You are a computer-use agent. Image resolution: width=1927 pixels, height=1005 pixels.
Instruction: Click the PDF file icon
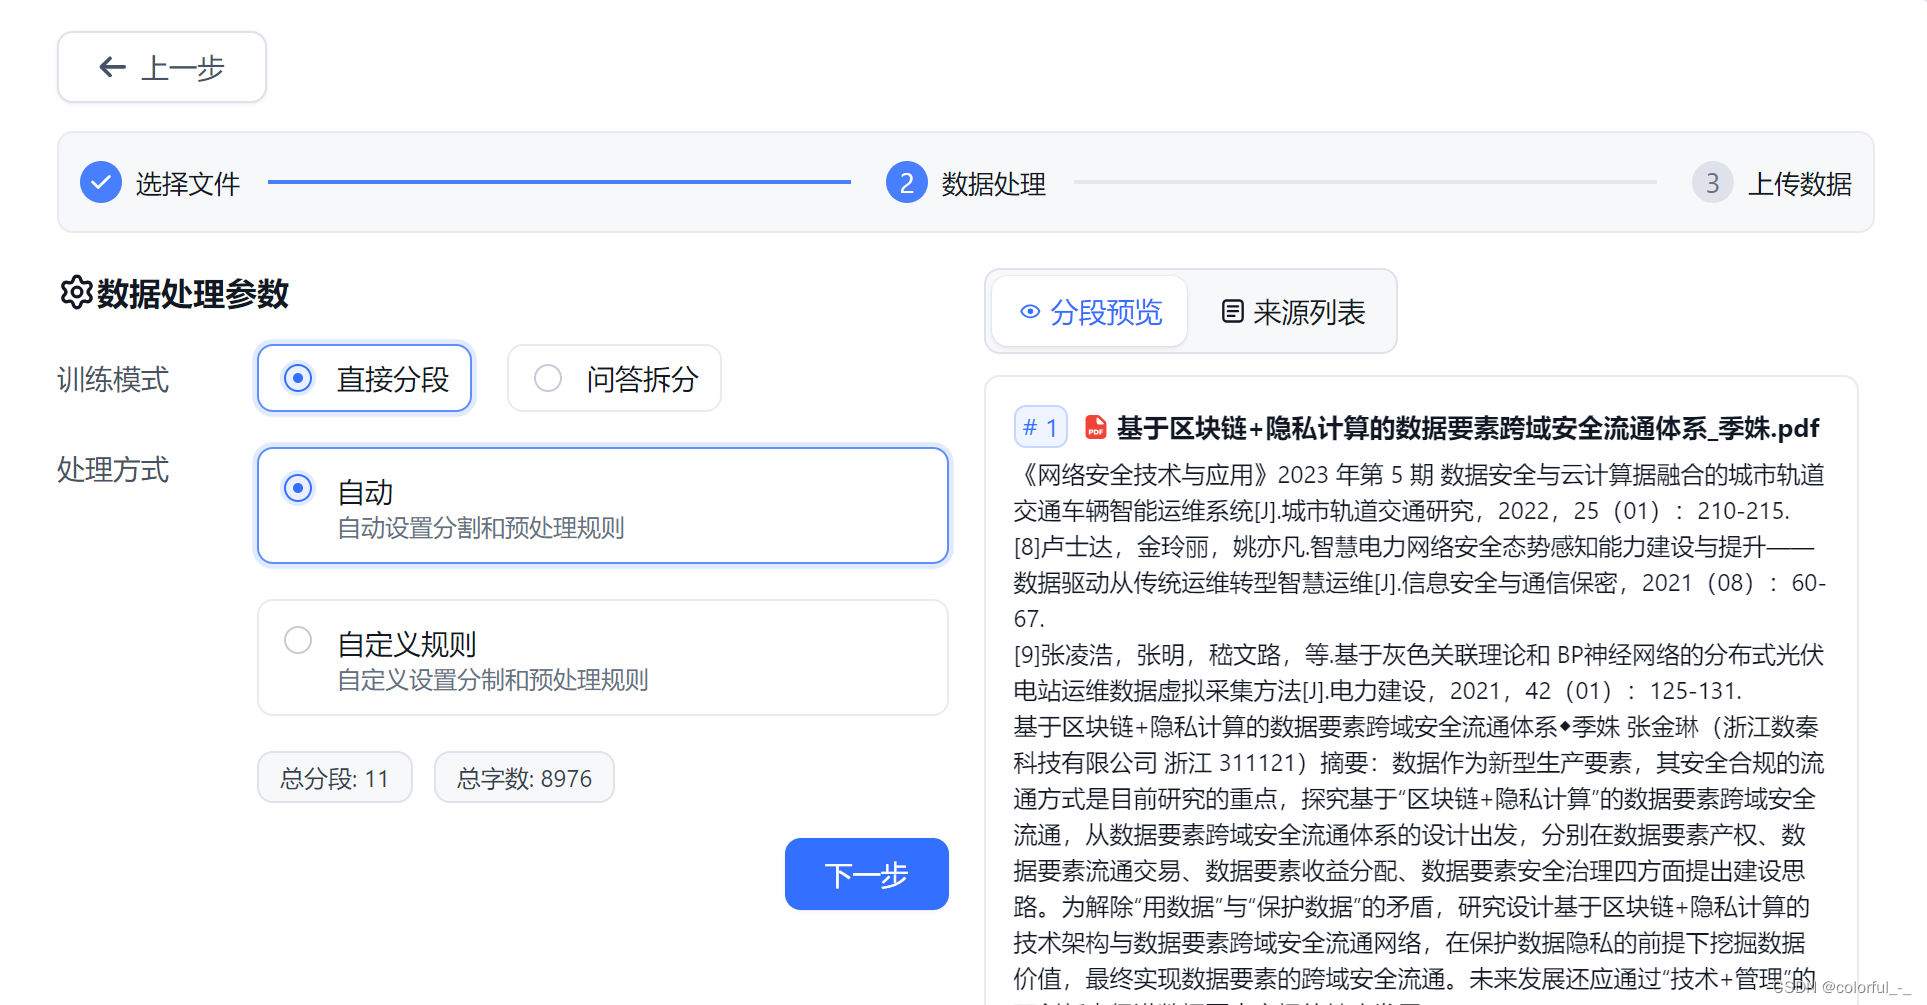coord(1096,428)
